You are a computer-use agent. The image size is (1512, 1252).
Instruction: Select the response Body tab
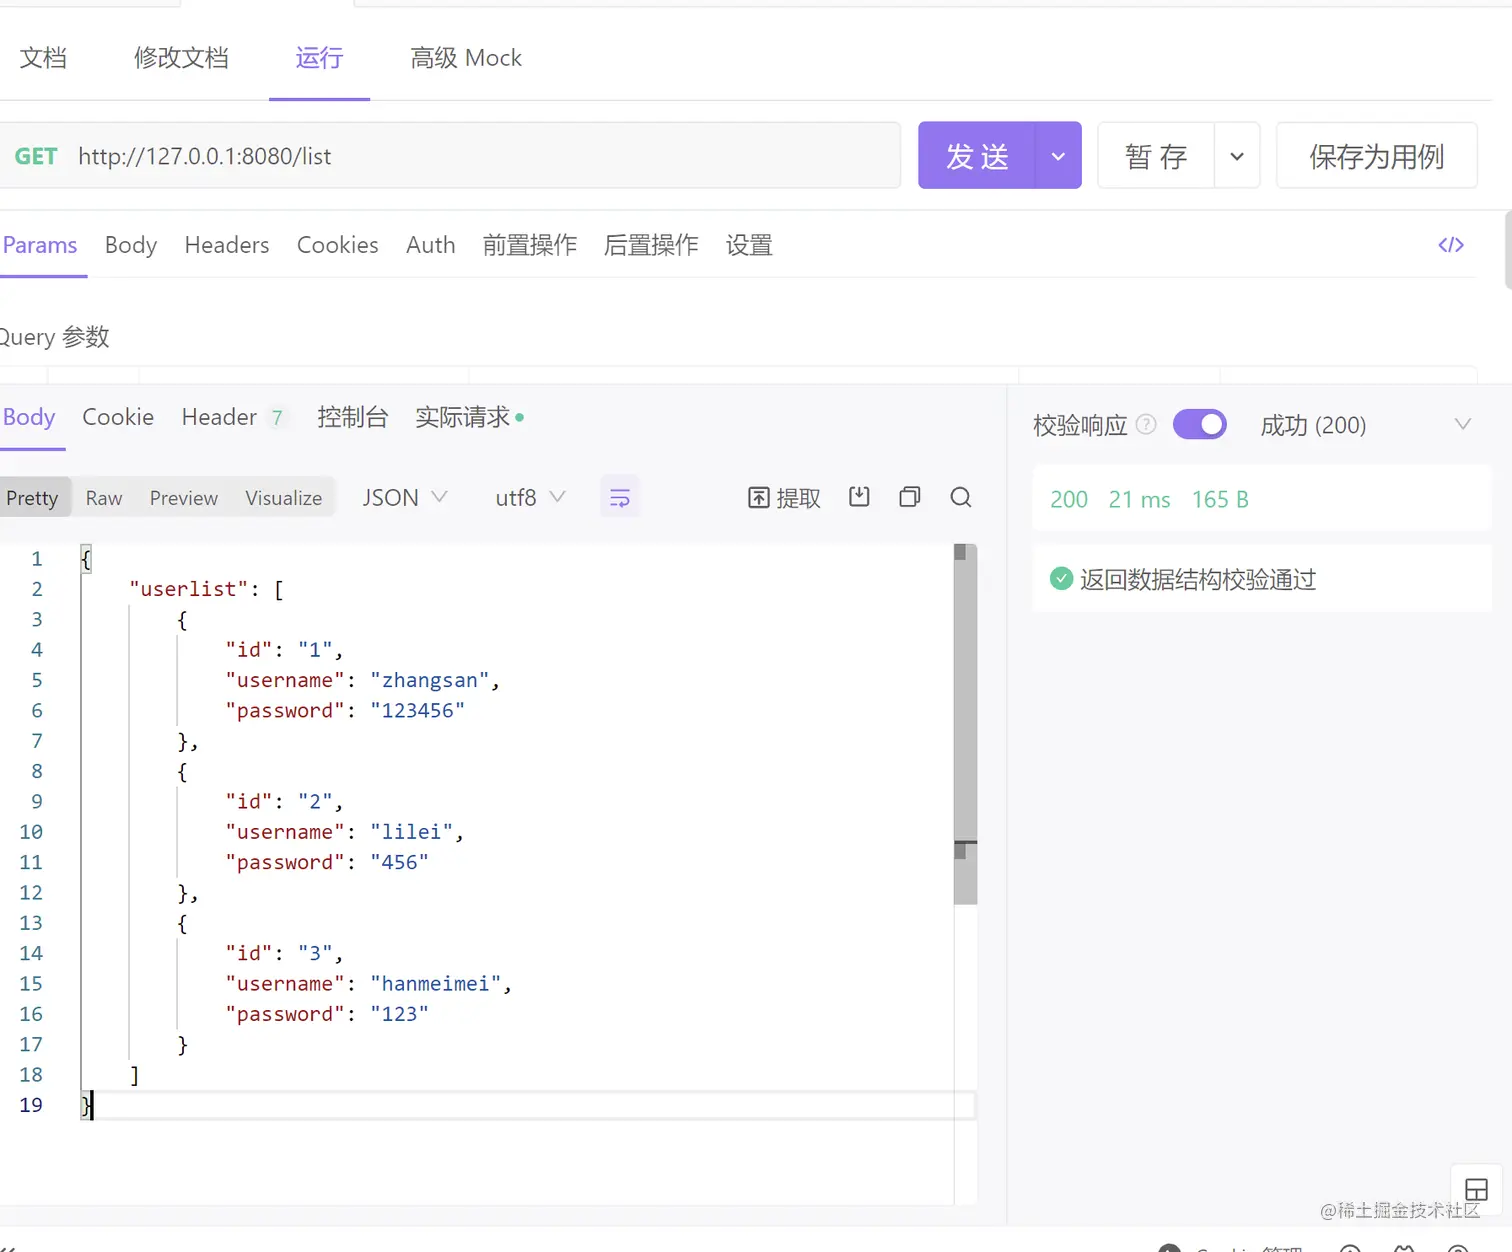(x=29, y=417)
